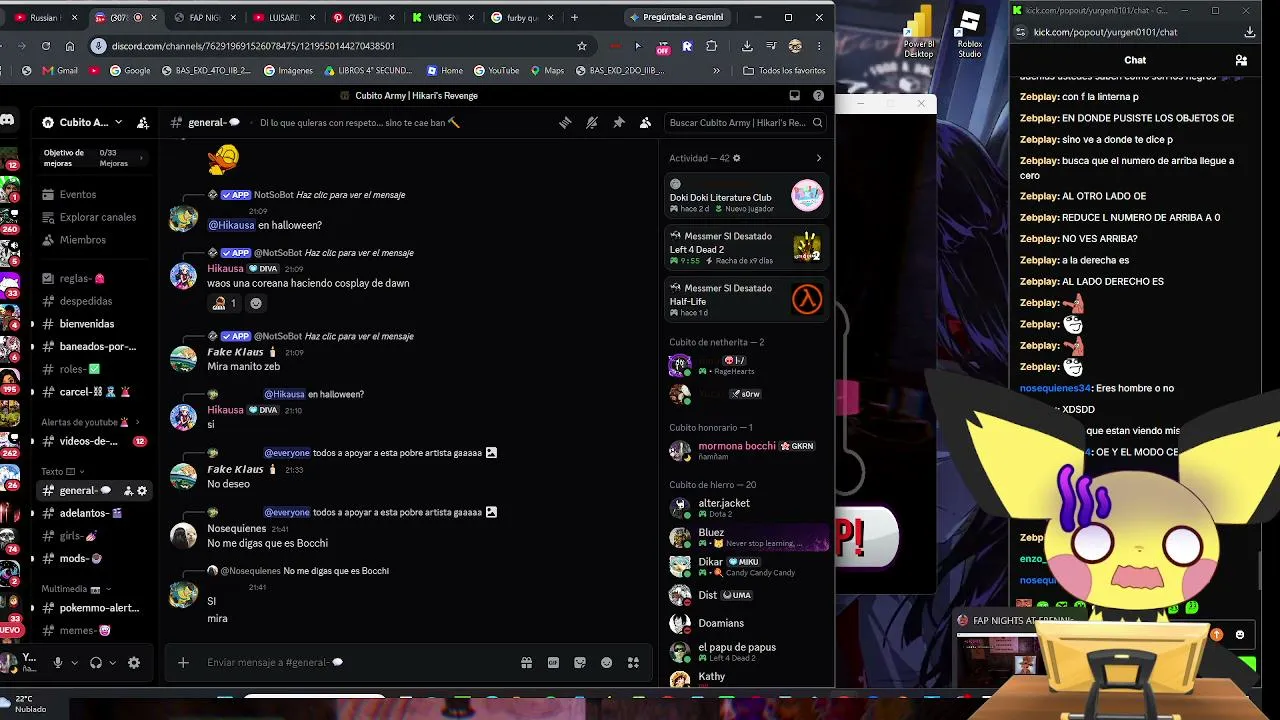Open Kick chat user list icon

click(x=1241, y=60)
